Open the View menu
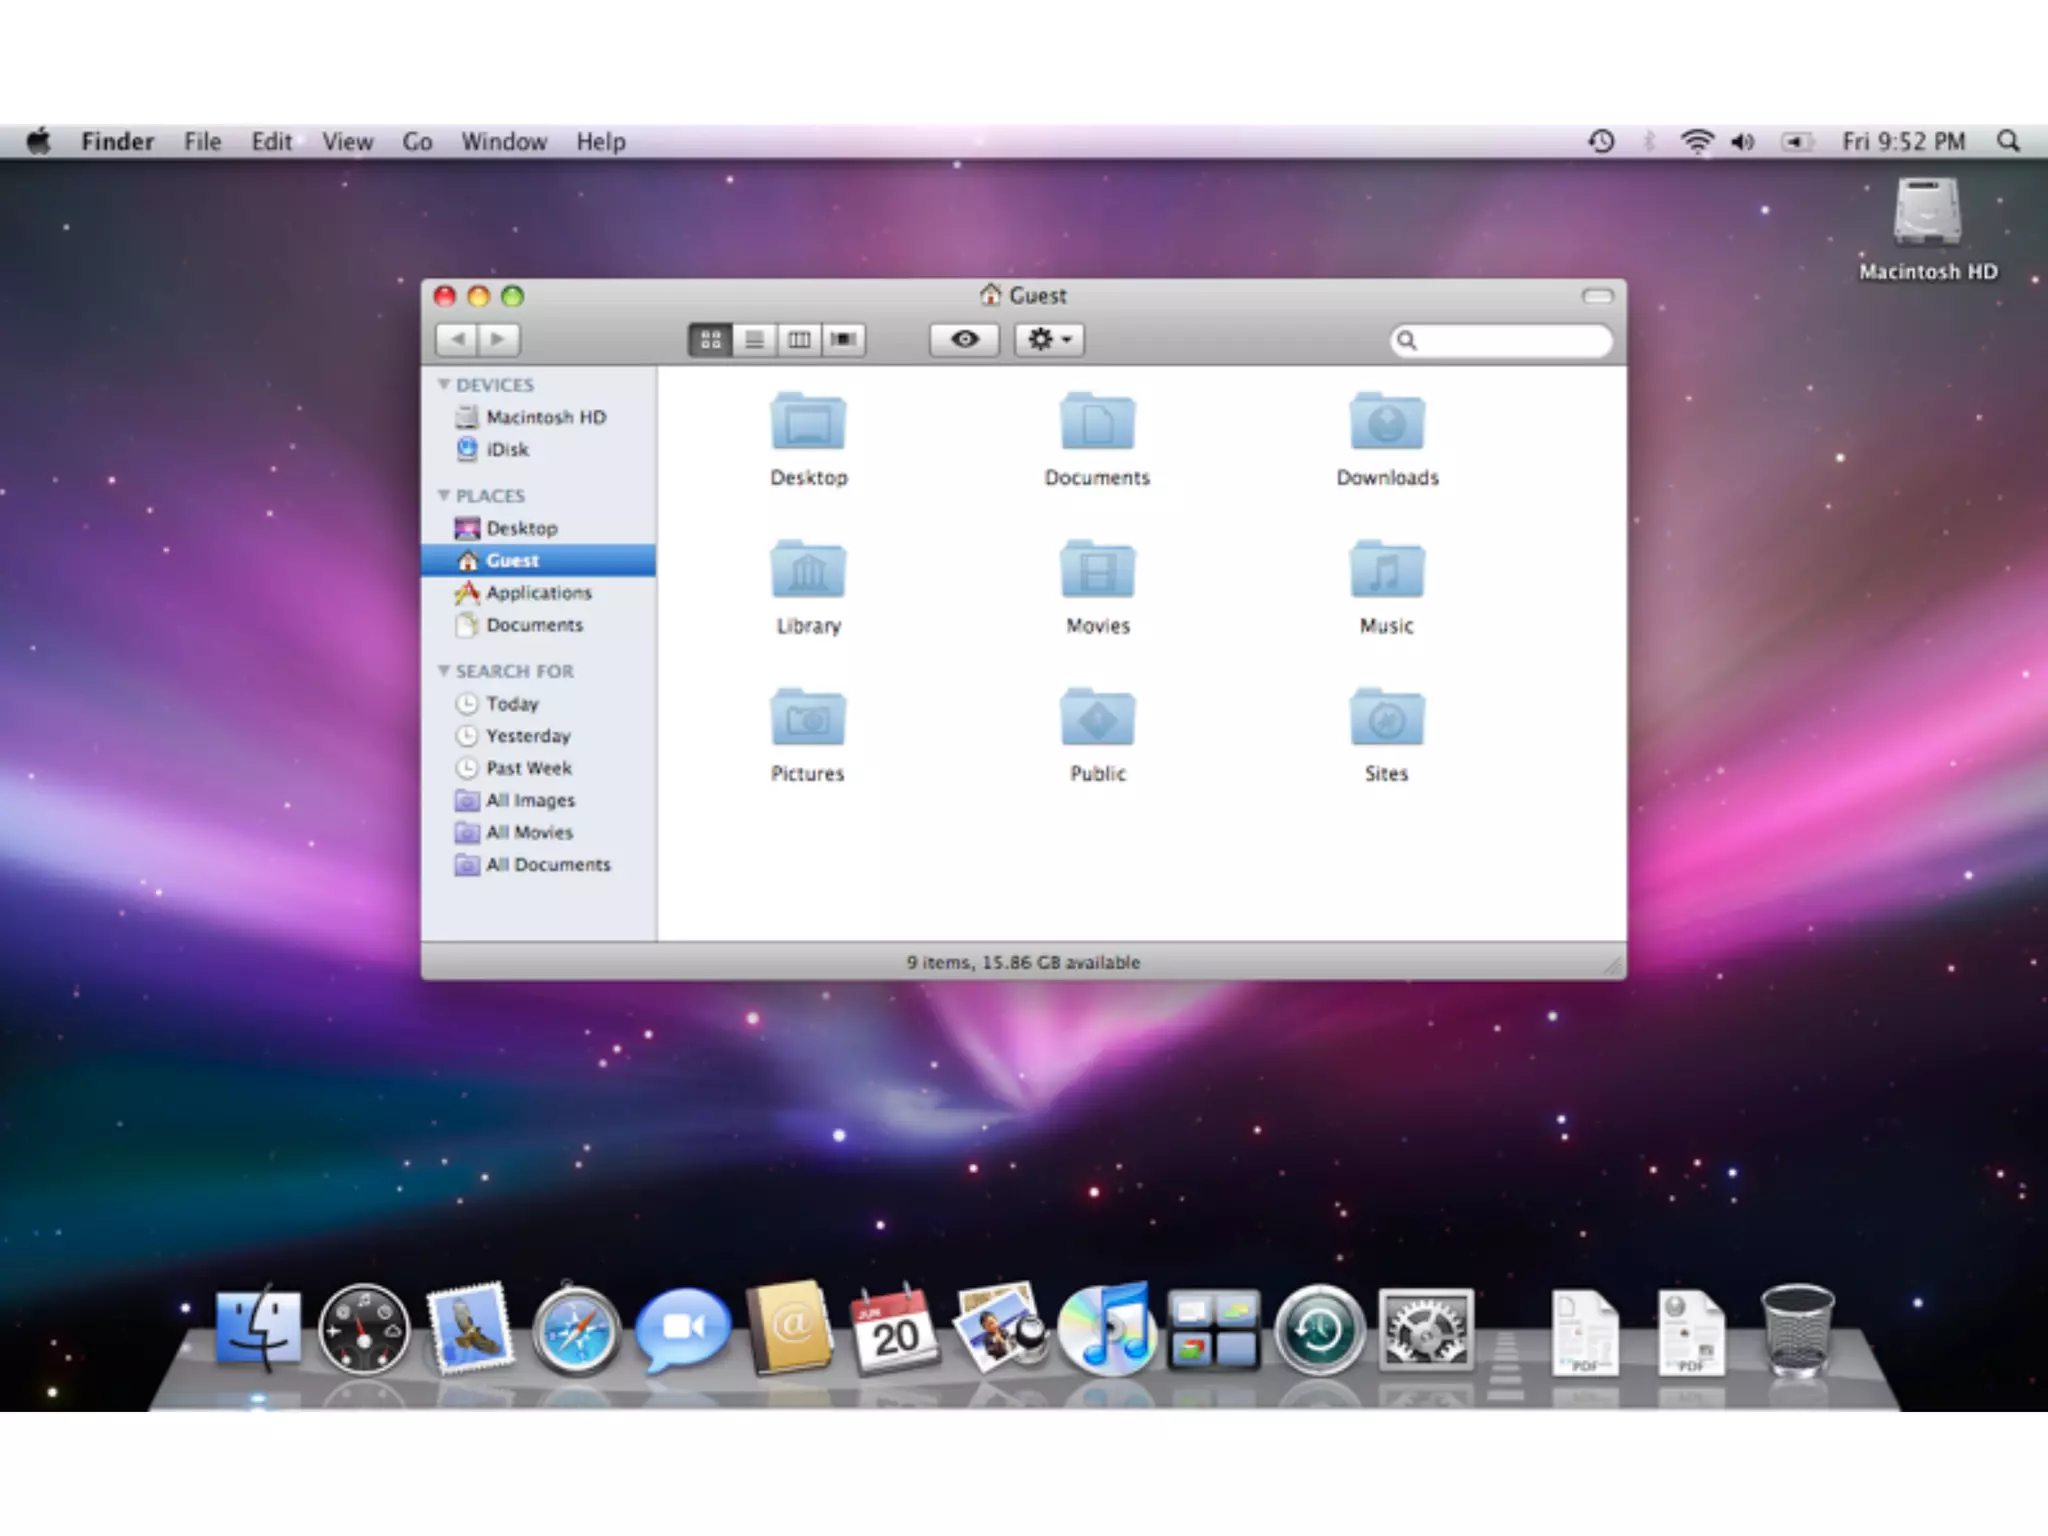The height and width of the screenshot is (1536, 2048). coord(347,142)
